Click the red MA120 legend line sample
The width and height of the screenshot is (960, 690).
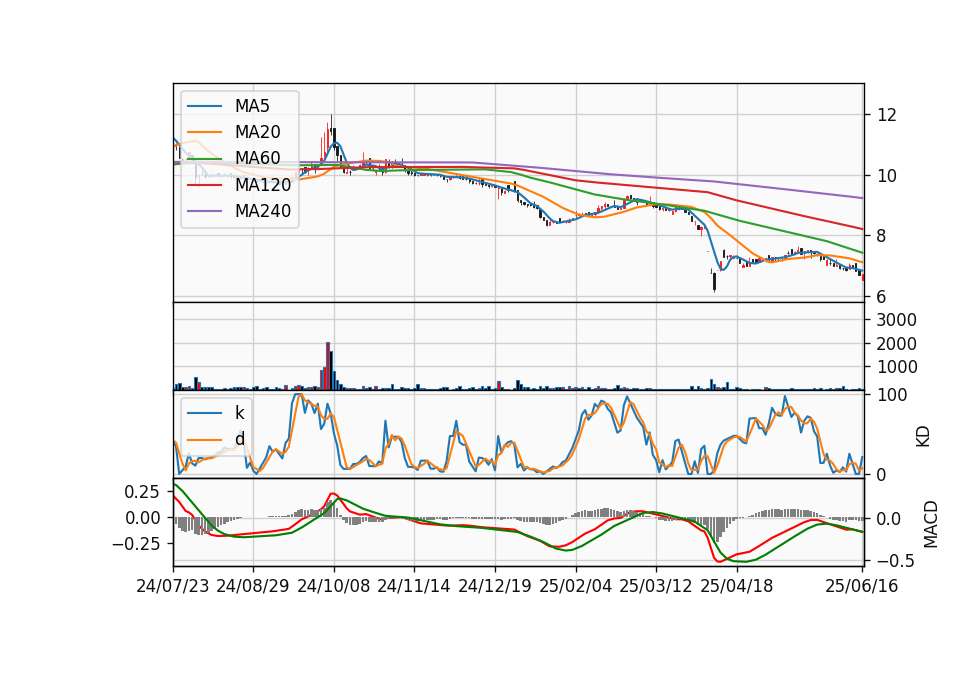coord(204,184)
